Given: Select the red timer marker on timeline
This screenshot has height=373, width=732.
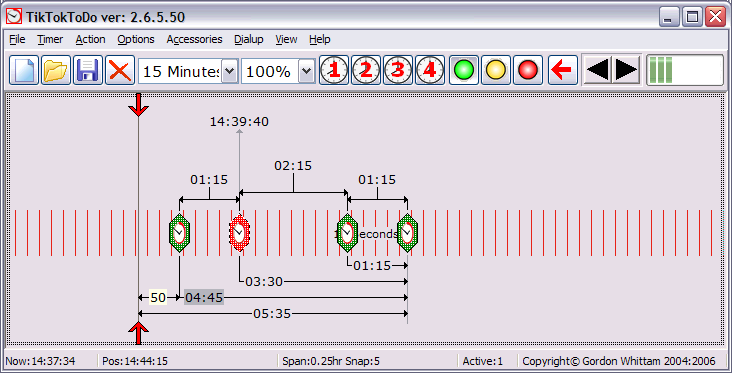Looking at the screenshot, I should tap(239, 232).
